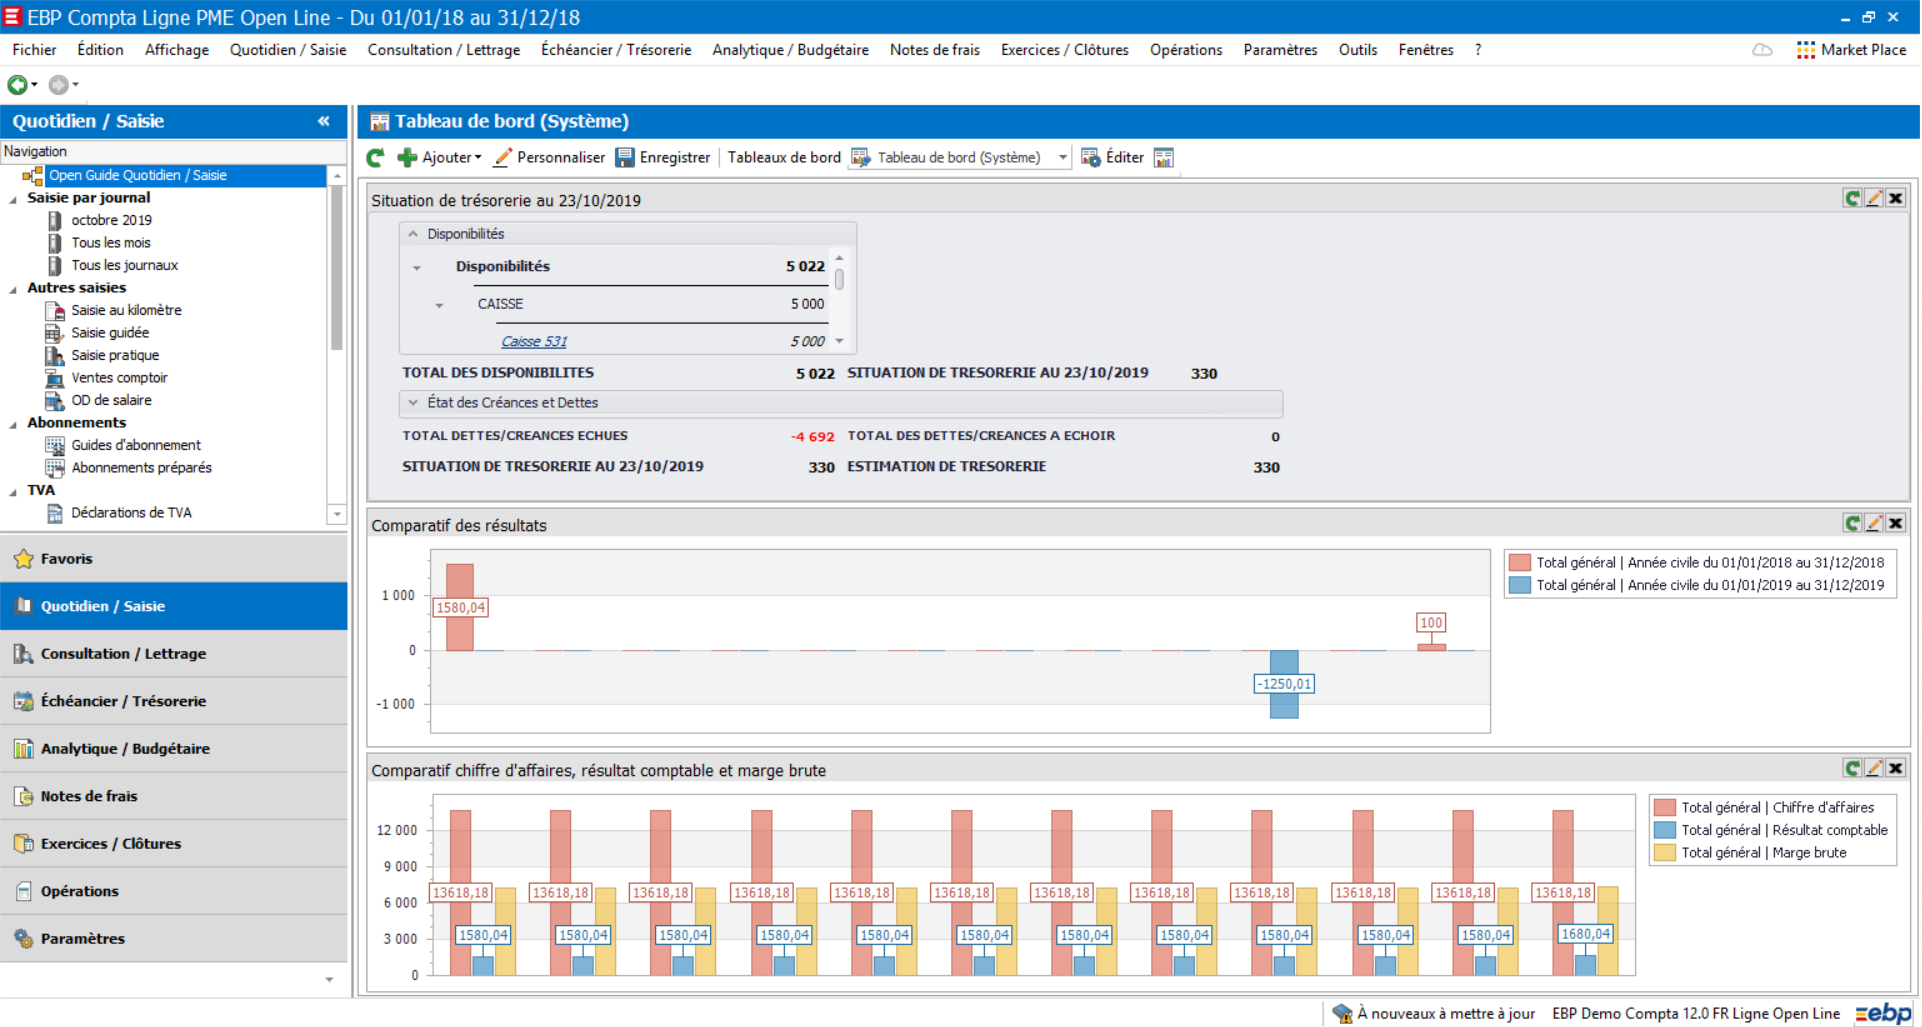Close the Comparatif des résultats widget
Screen dimensions: 1922x1027
click(x=1895, y=523)
